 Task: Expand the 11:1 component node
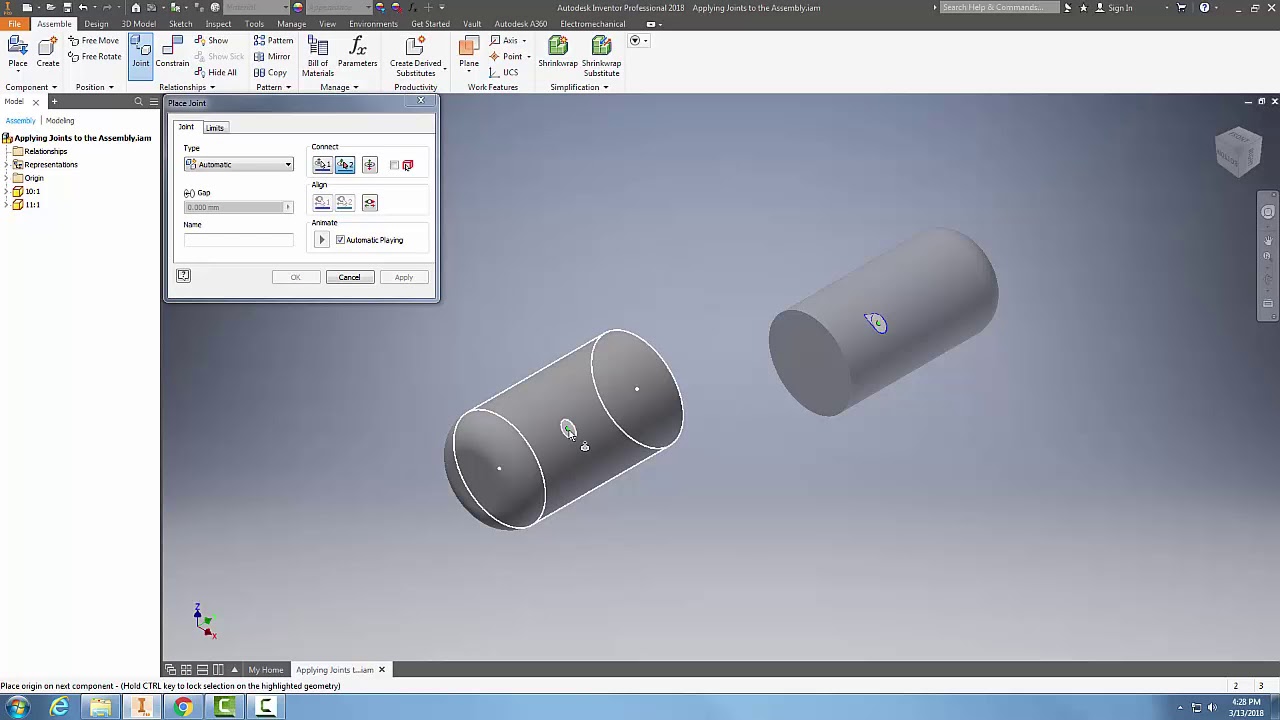point(6,205)
